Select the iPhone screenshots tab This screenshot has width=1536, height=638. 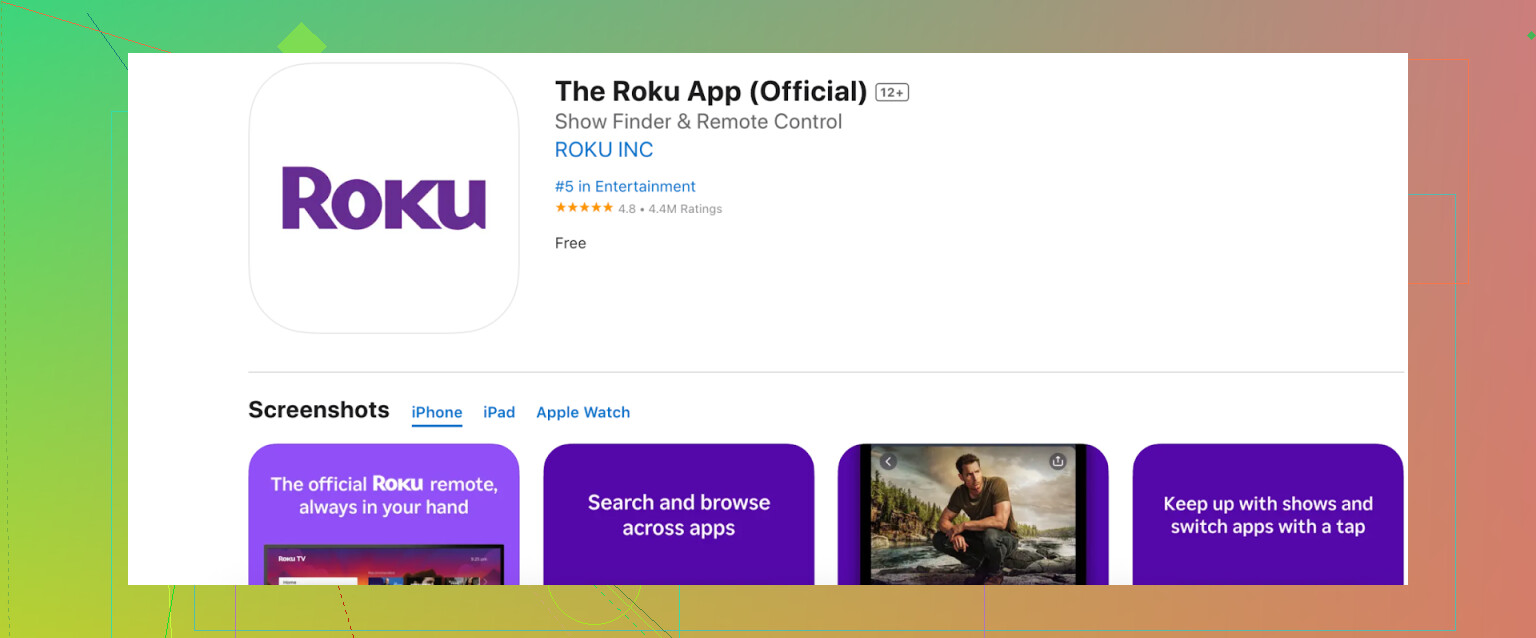pyautogui.click(x=437, y=412)
